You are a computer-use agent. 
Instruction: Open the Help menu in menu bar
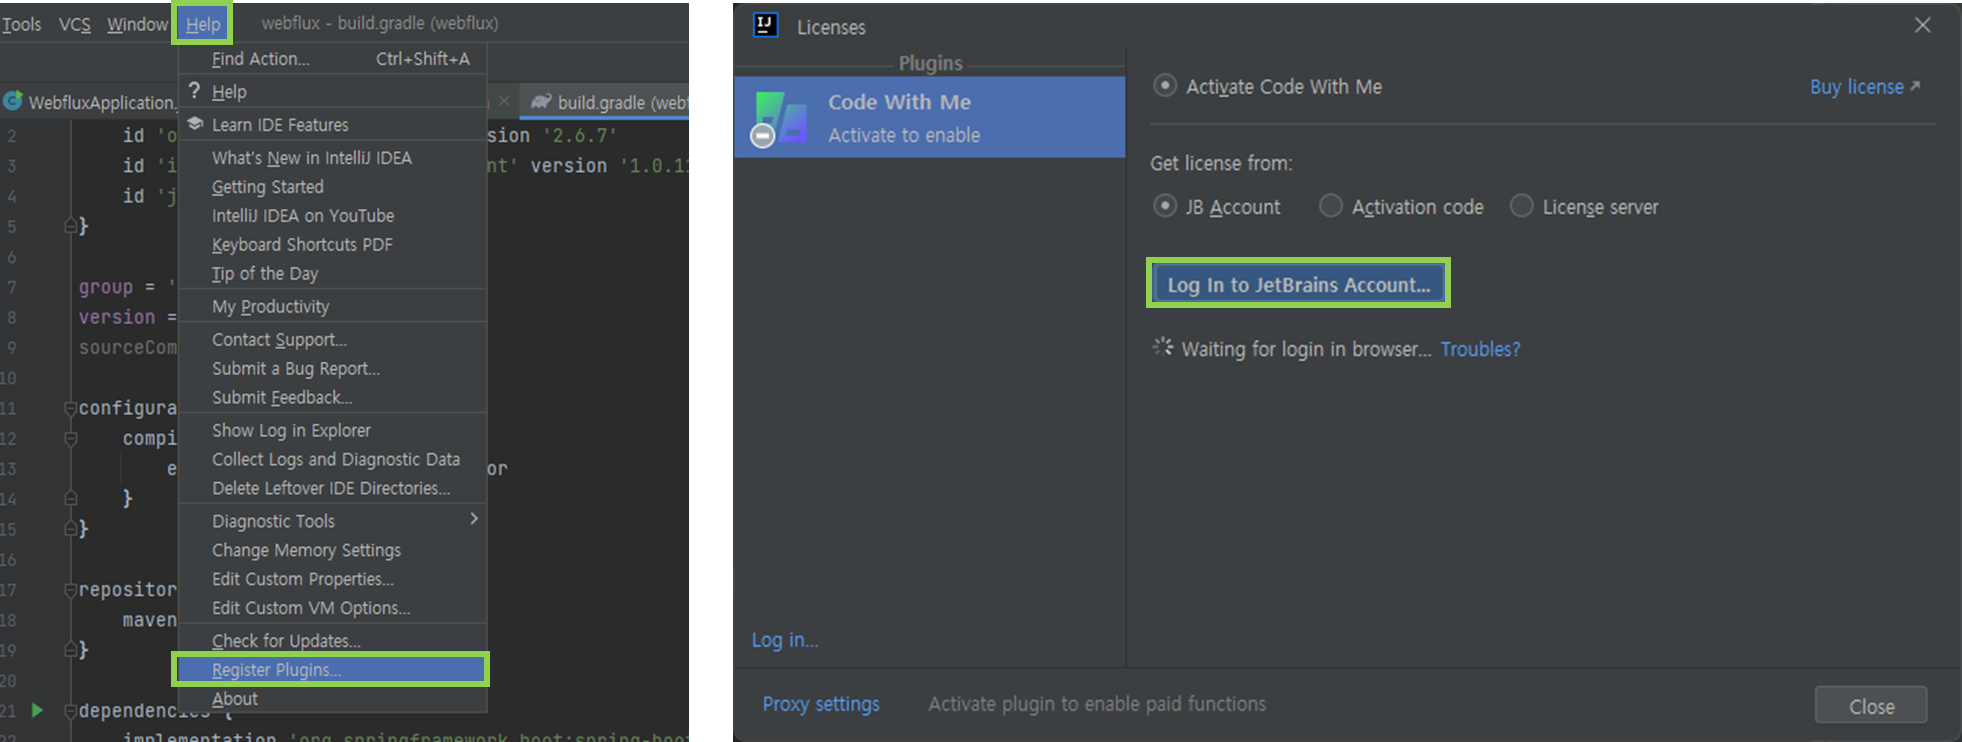coord(203,24)
